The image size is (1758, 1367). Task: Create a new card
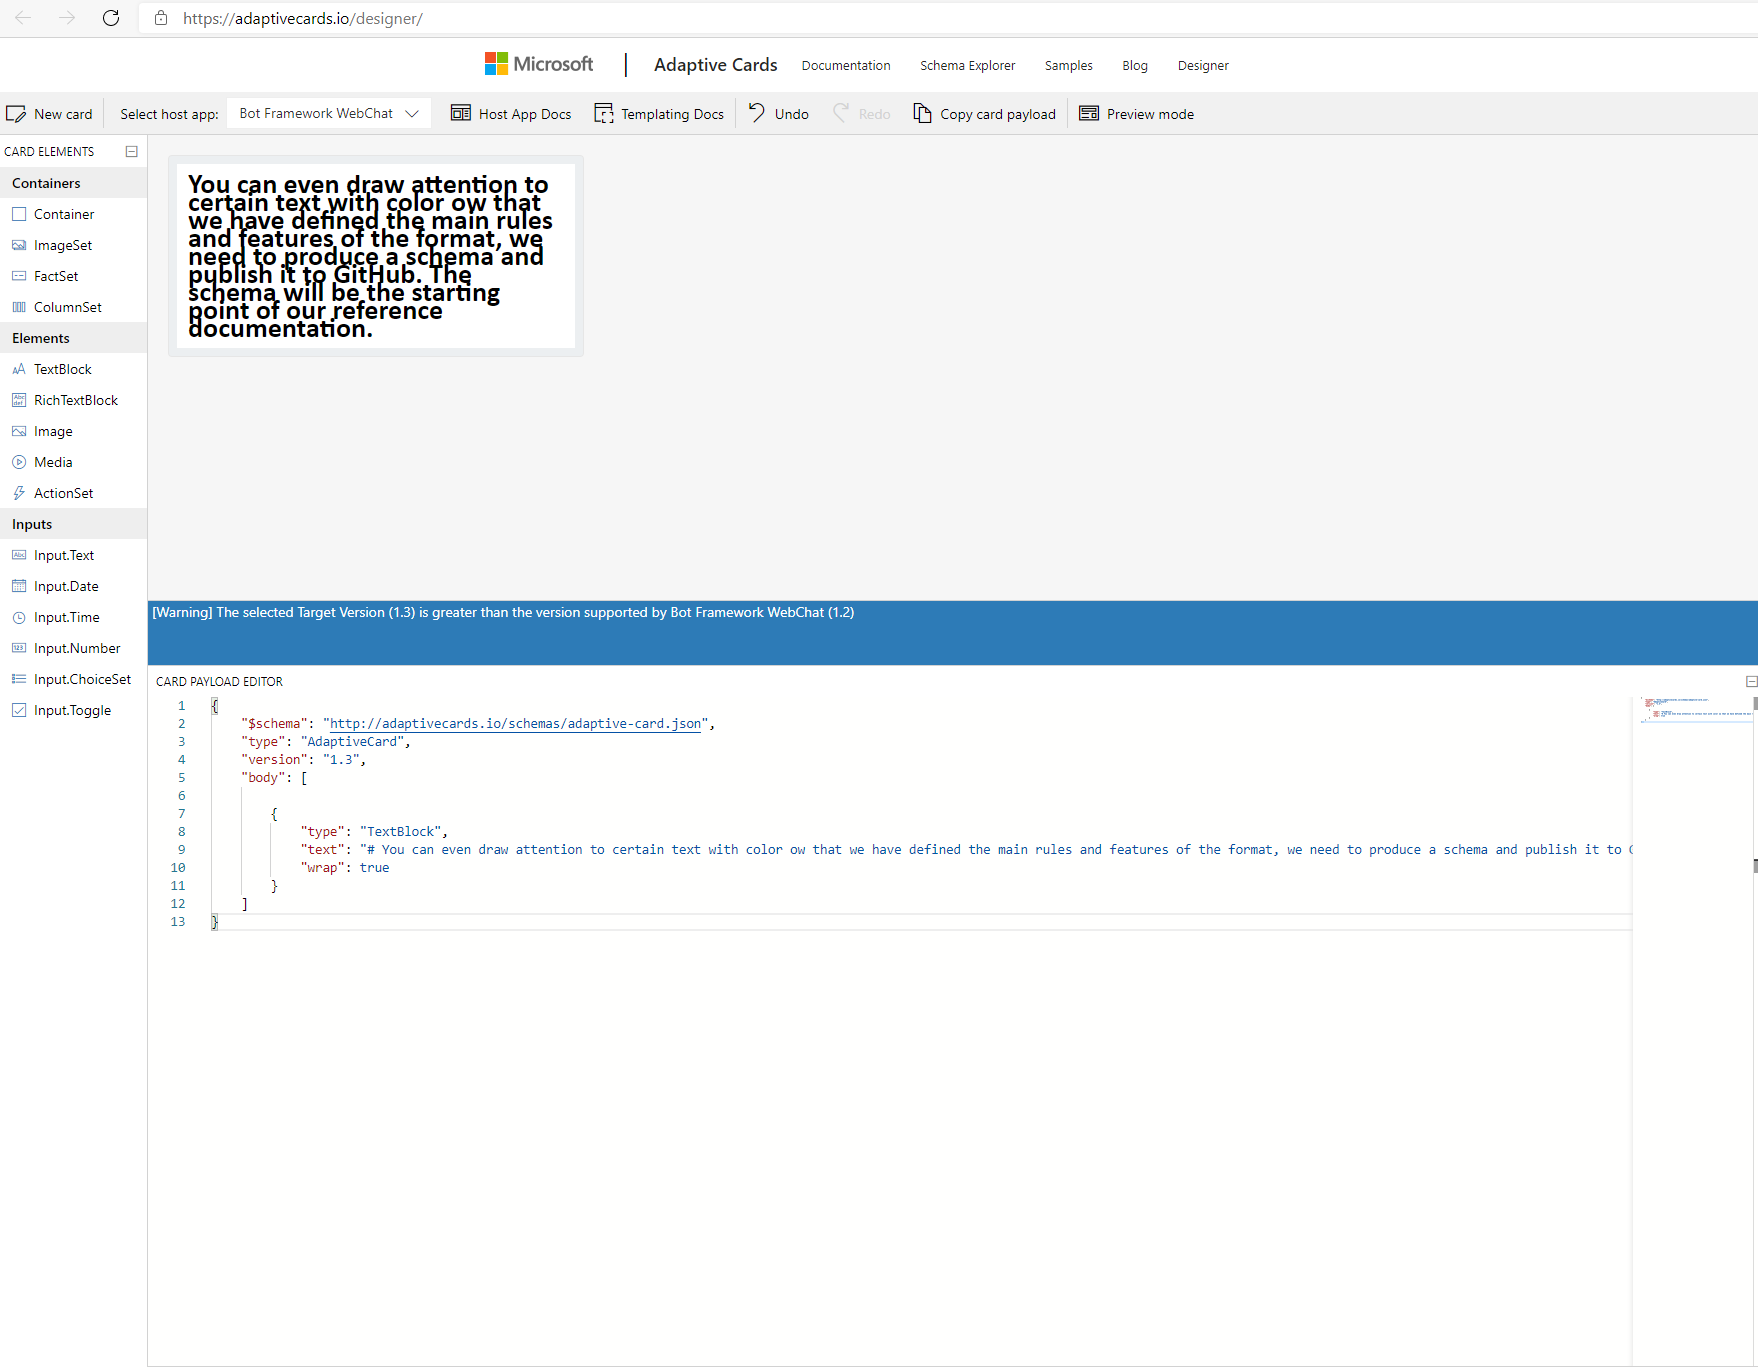click(50, 113)
